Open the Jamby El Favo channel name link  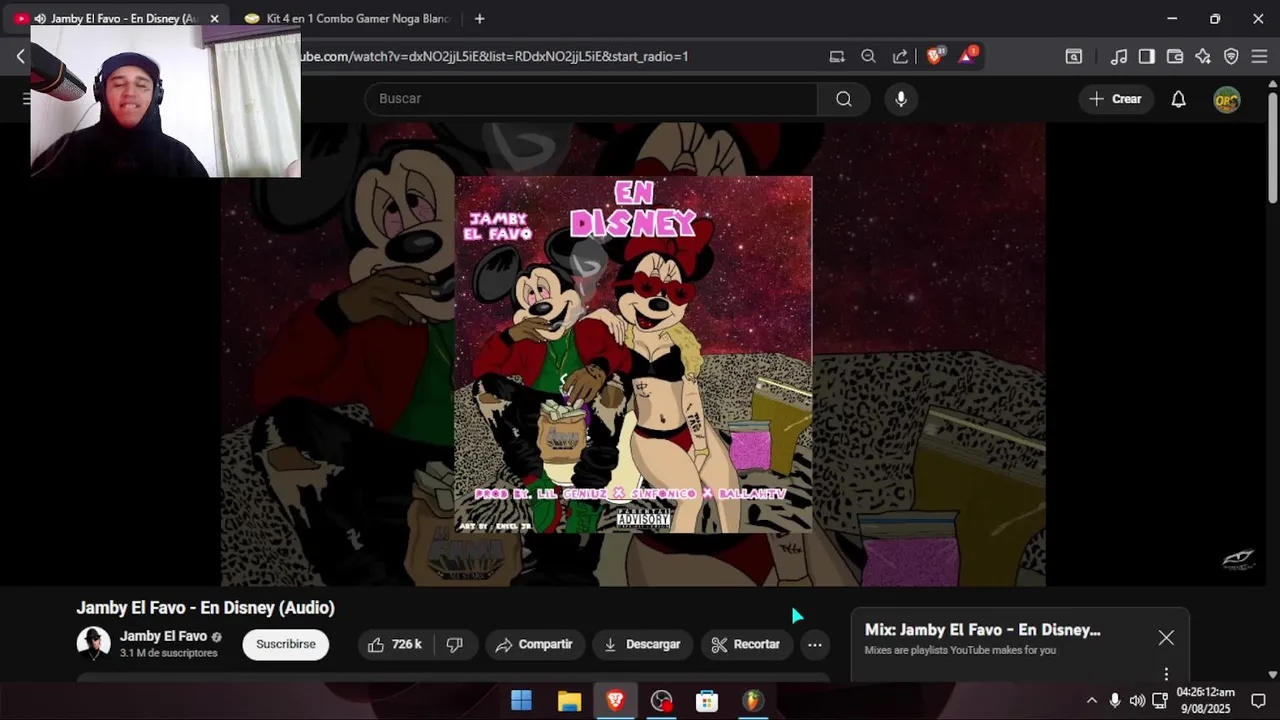tap(163, 636)
